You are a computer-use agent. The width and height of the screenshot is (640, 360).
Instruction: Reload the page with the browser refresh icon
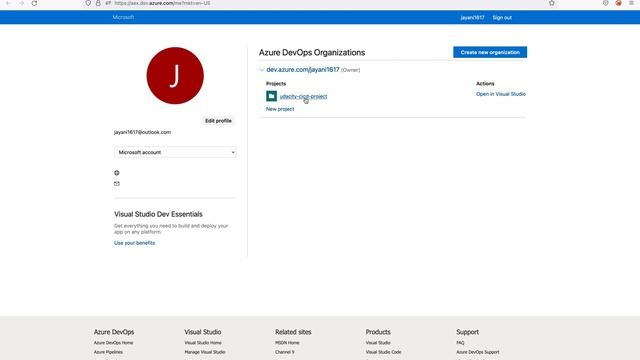tap(34, 3)
